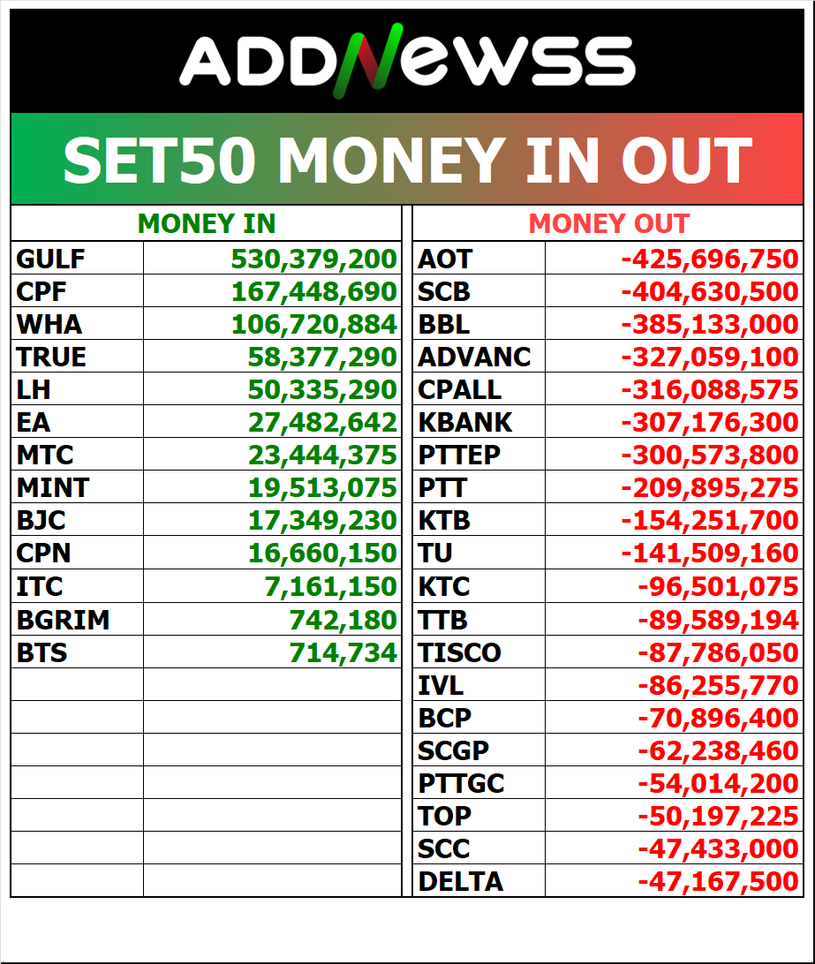Viewport: 815px width, 964px height.
Task: Select the value 530,379,200
Action: click(314, 260)
